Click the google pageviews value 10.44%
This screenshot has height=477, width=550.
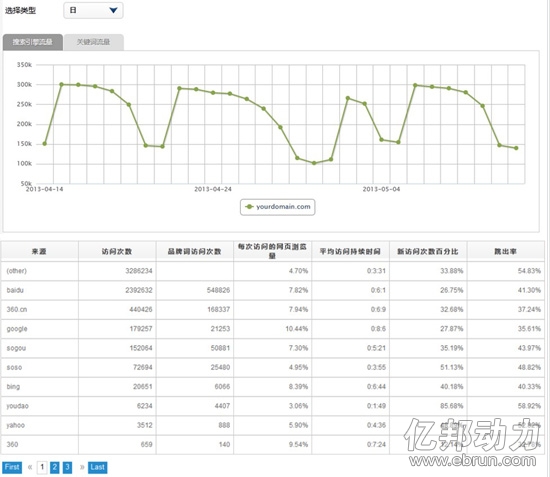tap(297, 329)
